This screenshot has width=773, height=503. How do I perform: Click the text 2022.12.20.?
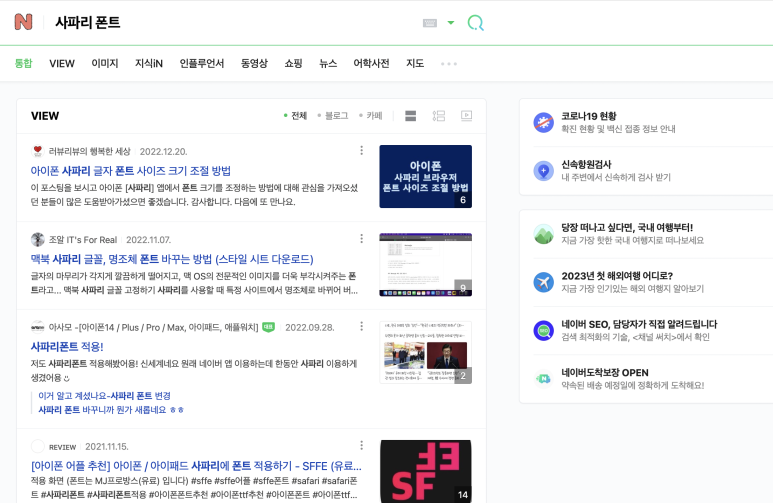click(163, 151)
